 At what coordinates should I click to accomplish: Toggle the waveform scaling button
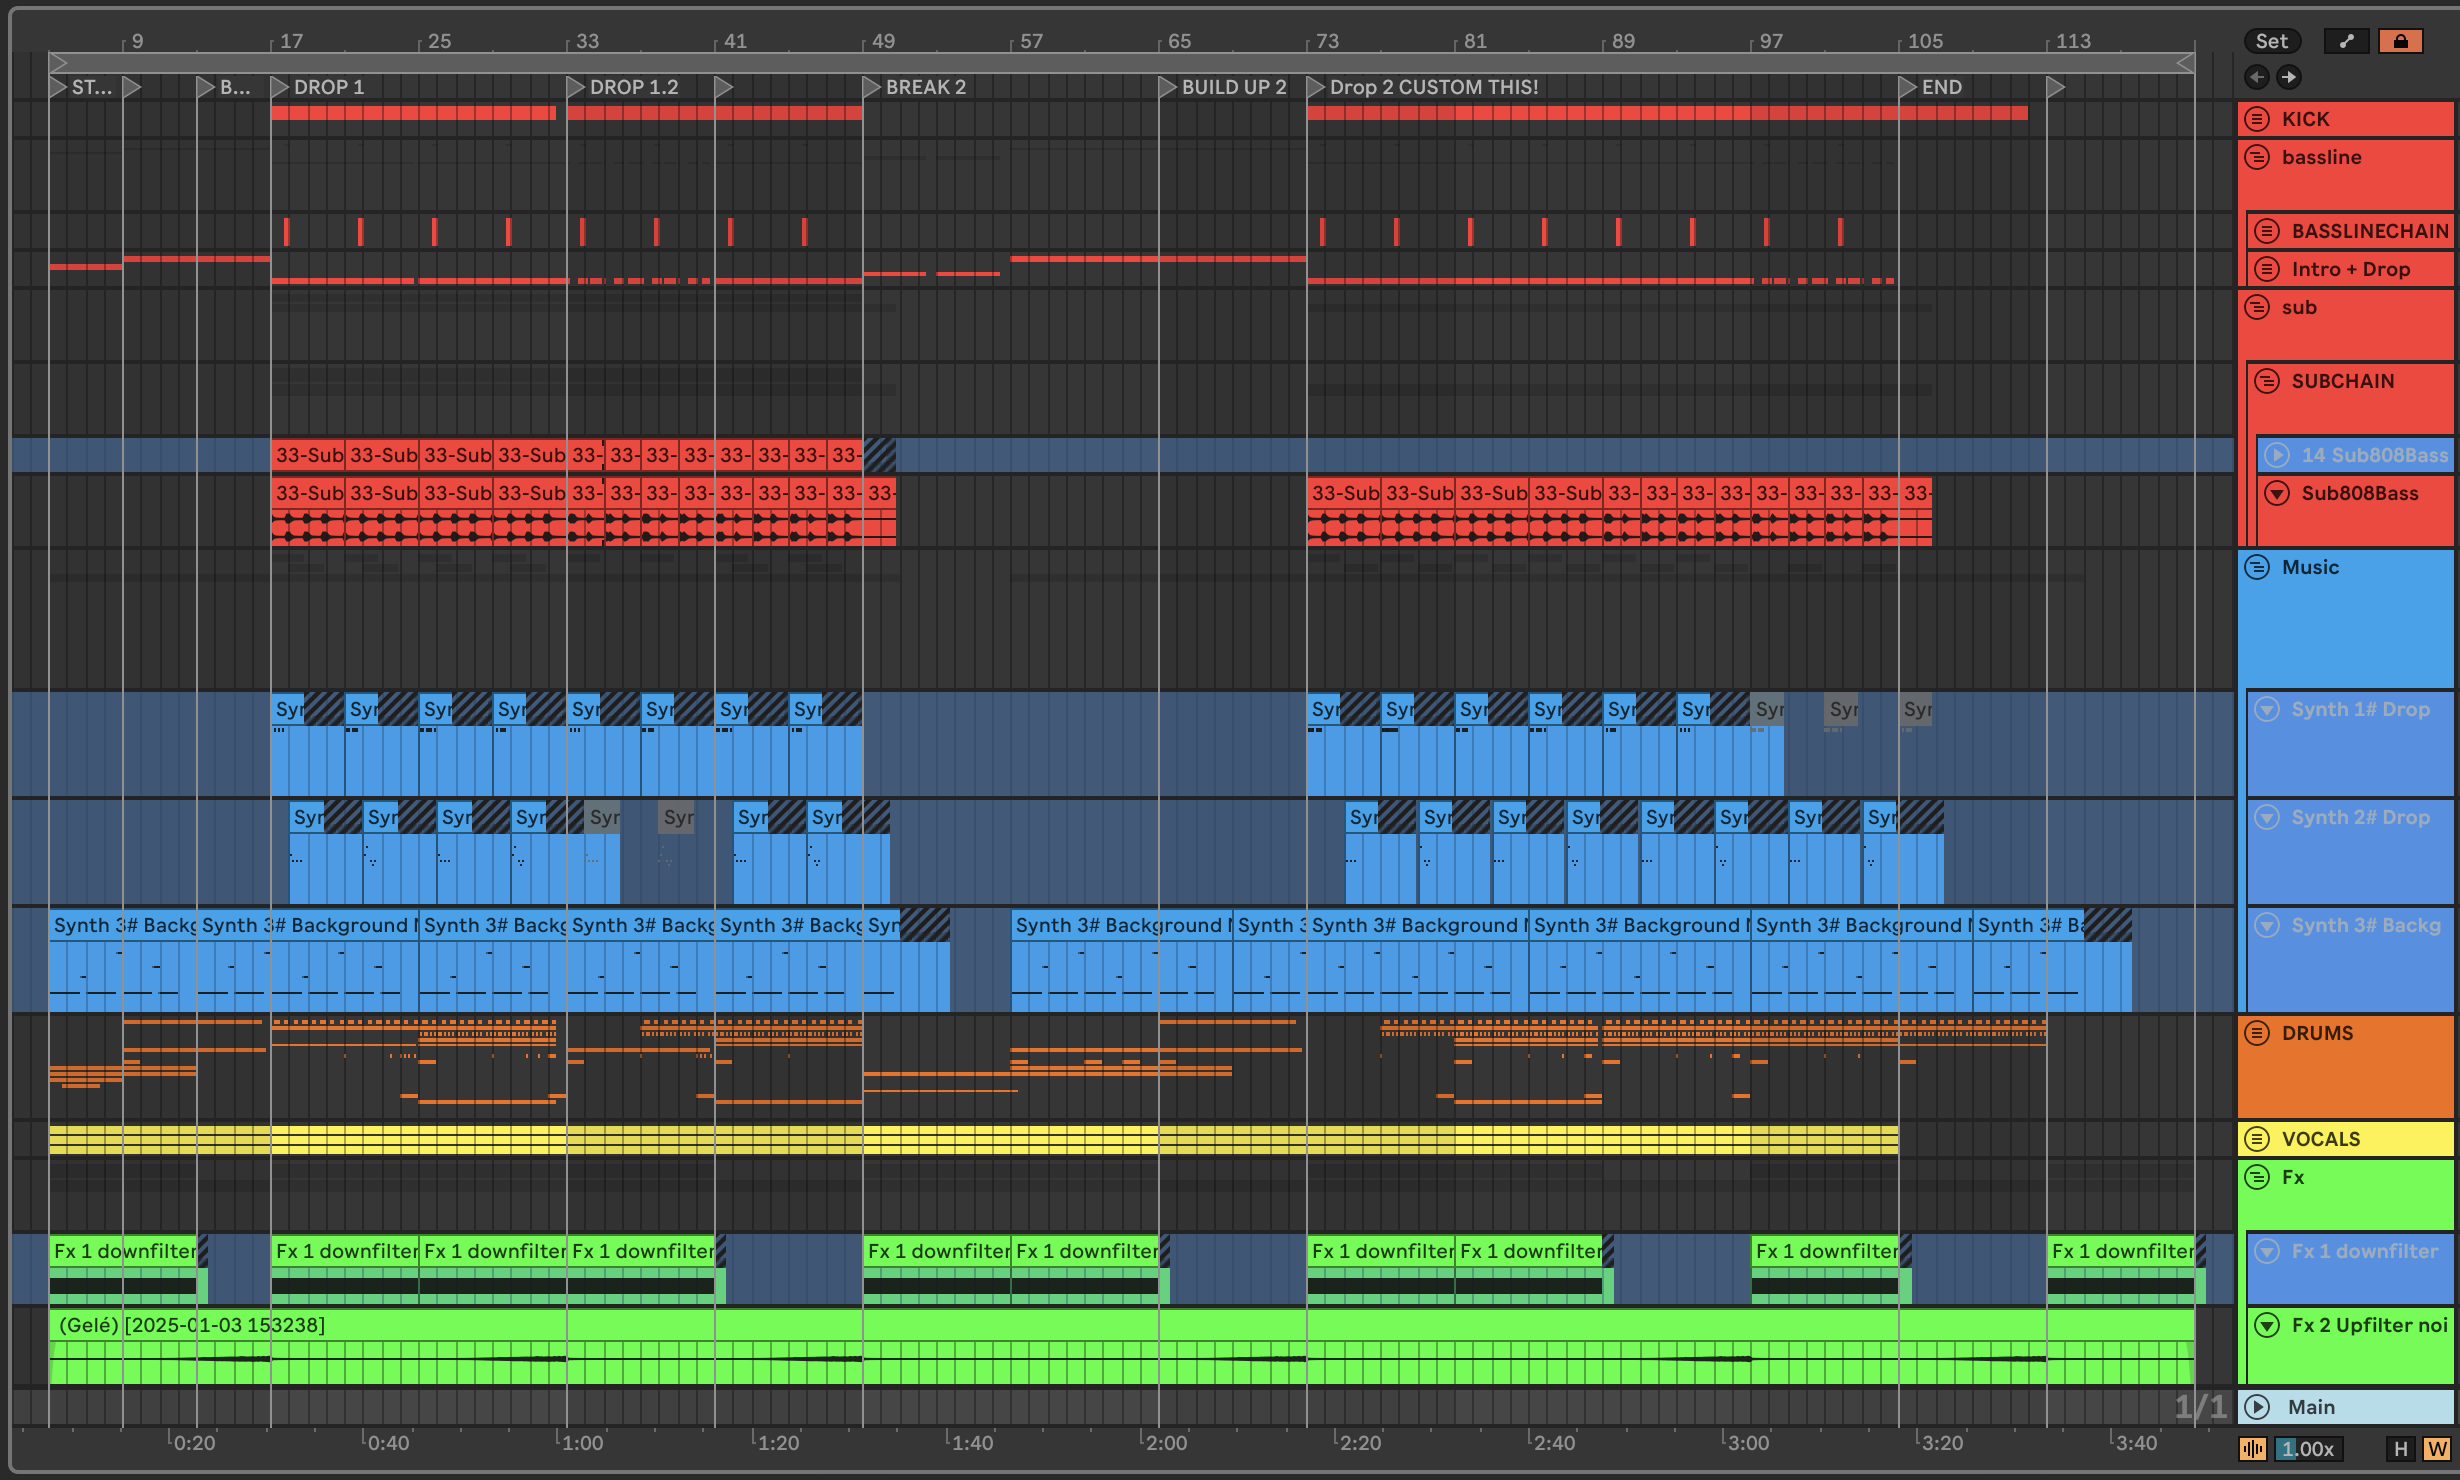[x=2252, y=1449]
